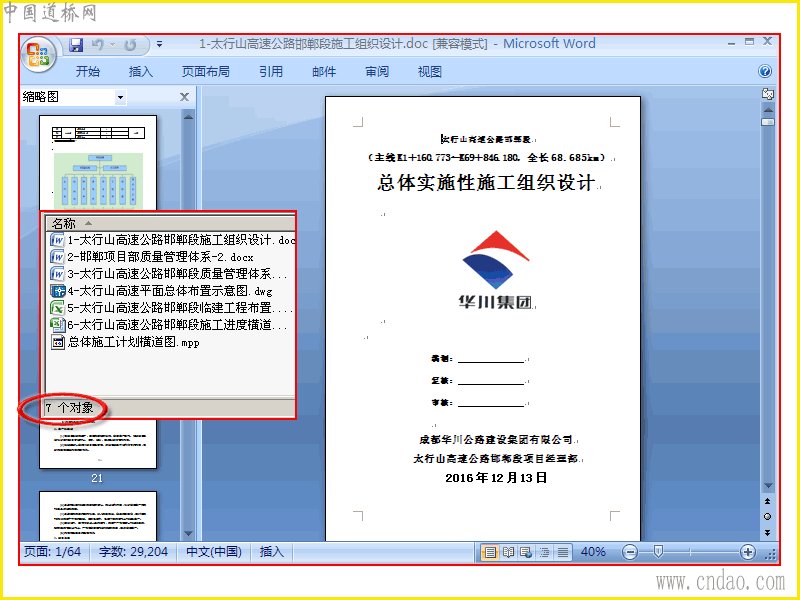Switch to Web Layout view icon
This screenshot has width=800, height=600.
526,553
